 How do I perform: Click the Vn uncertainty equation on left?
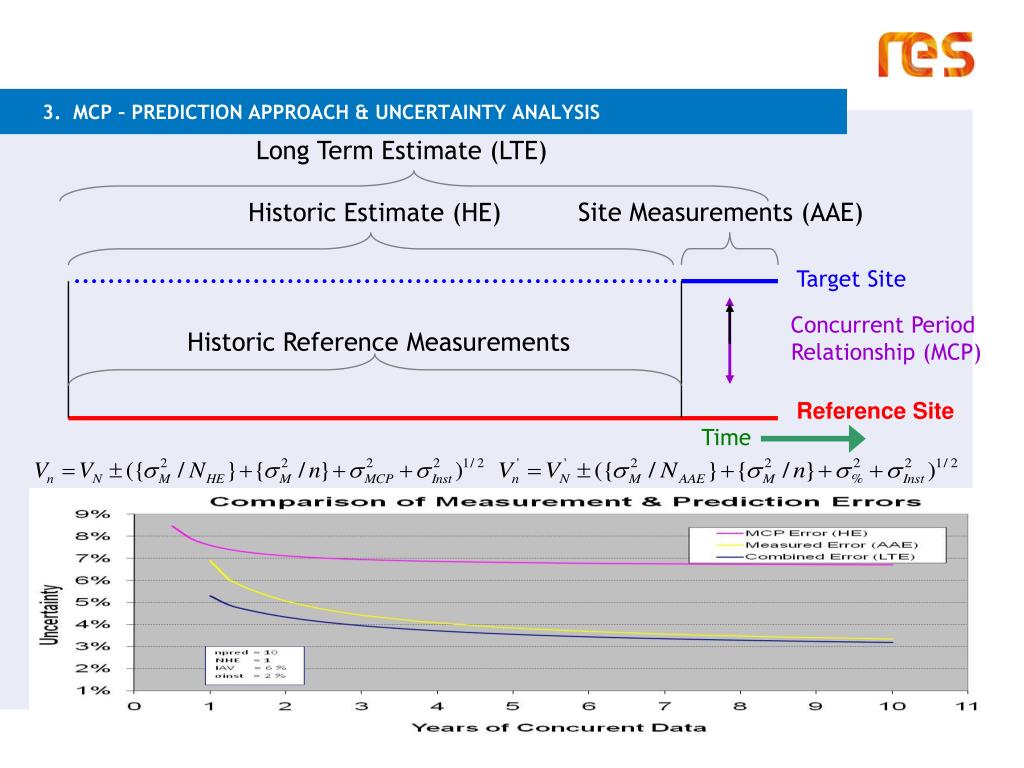259,471
